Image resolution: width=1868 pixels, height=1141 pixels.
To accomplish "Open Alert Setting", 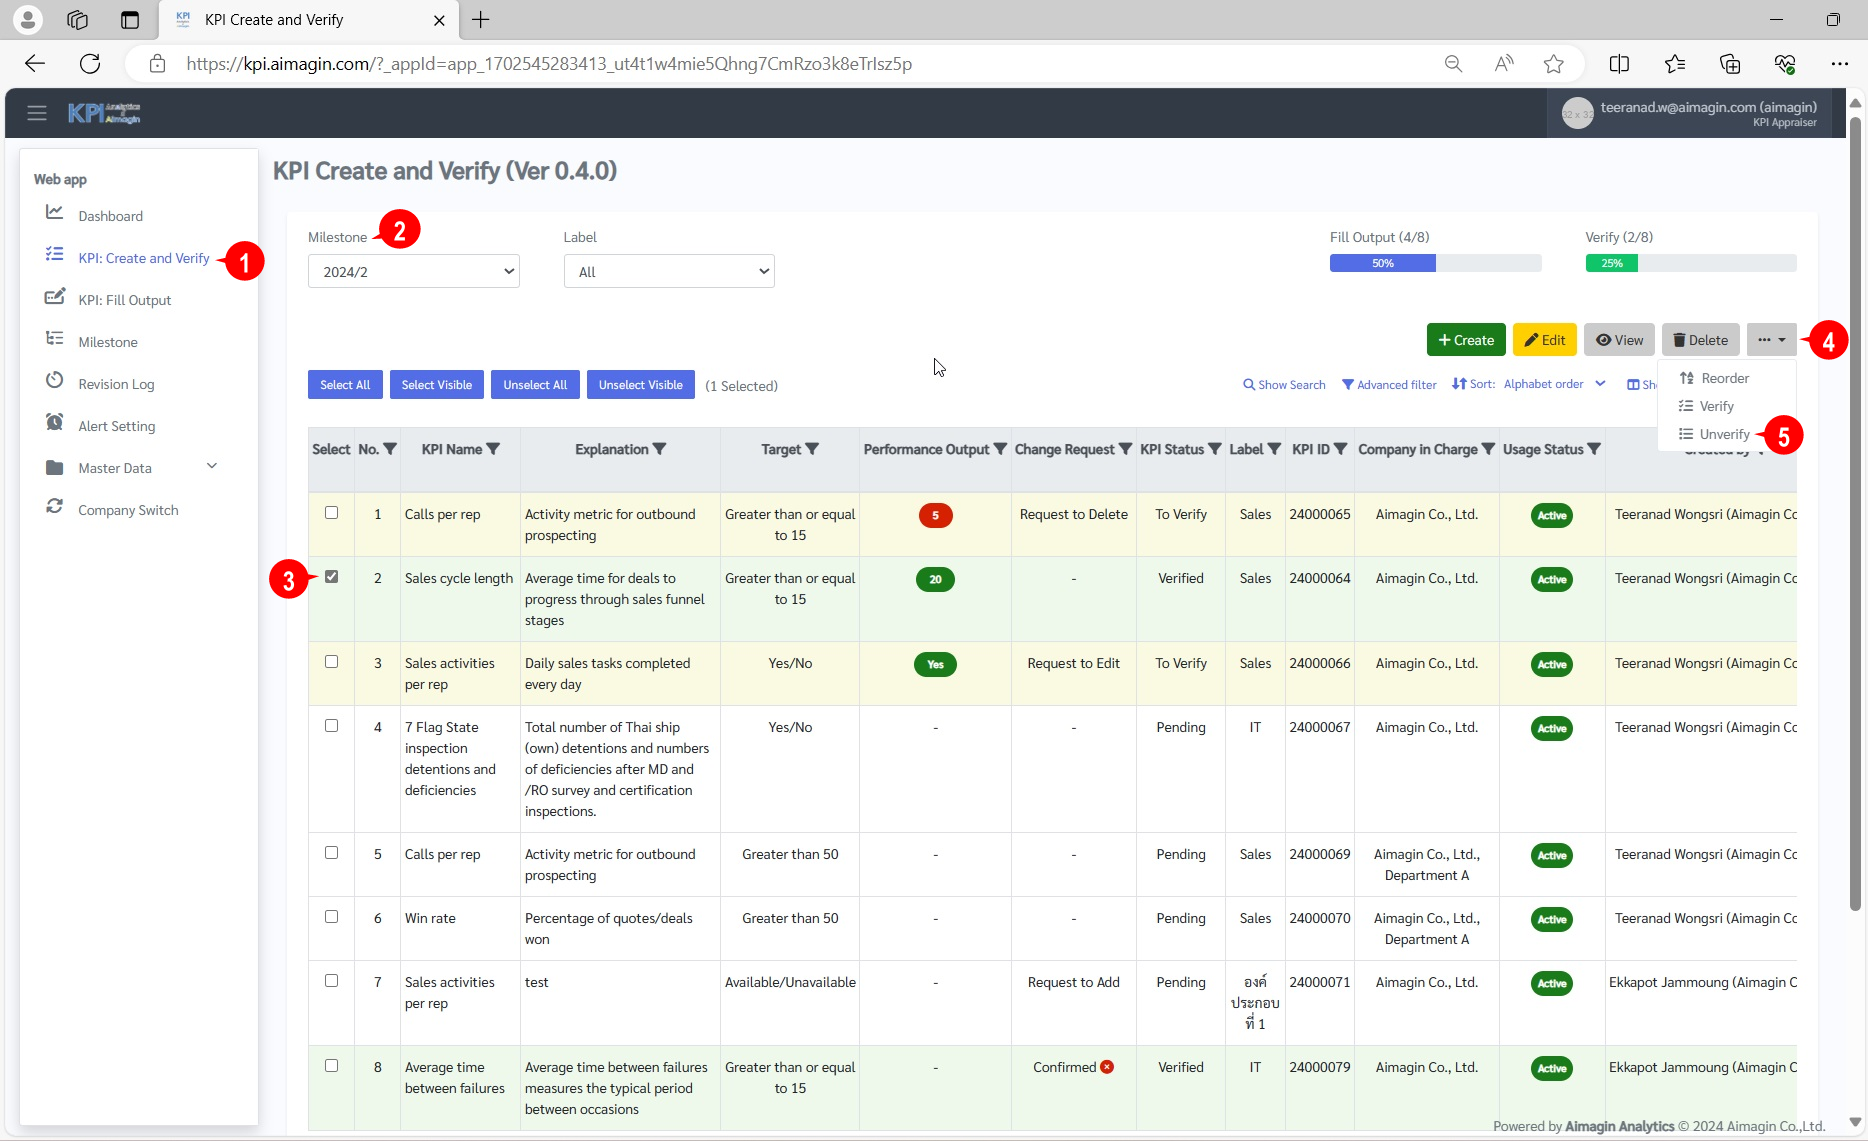I will pyautogui.click(x=117, y=425).
